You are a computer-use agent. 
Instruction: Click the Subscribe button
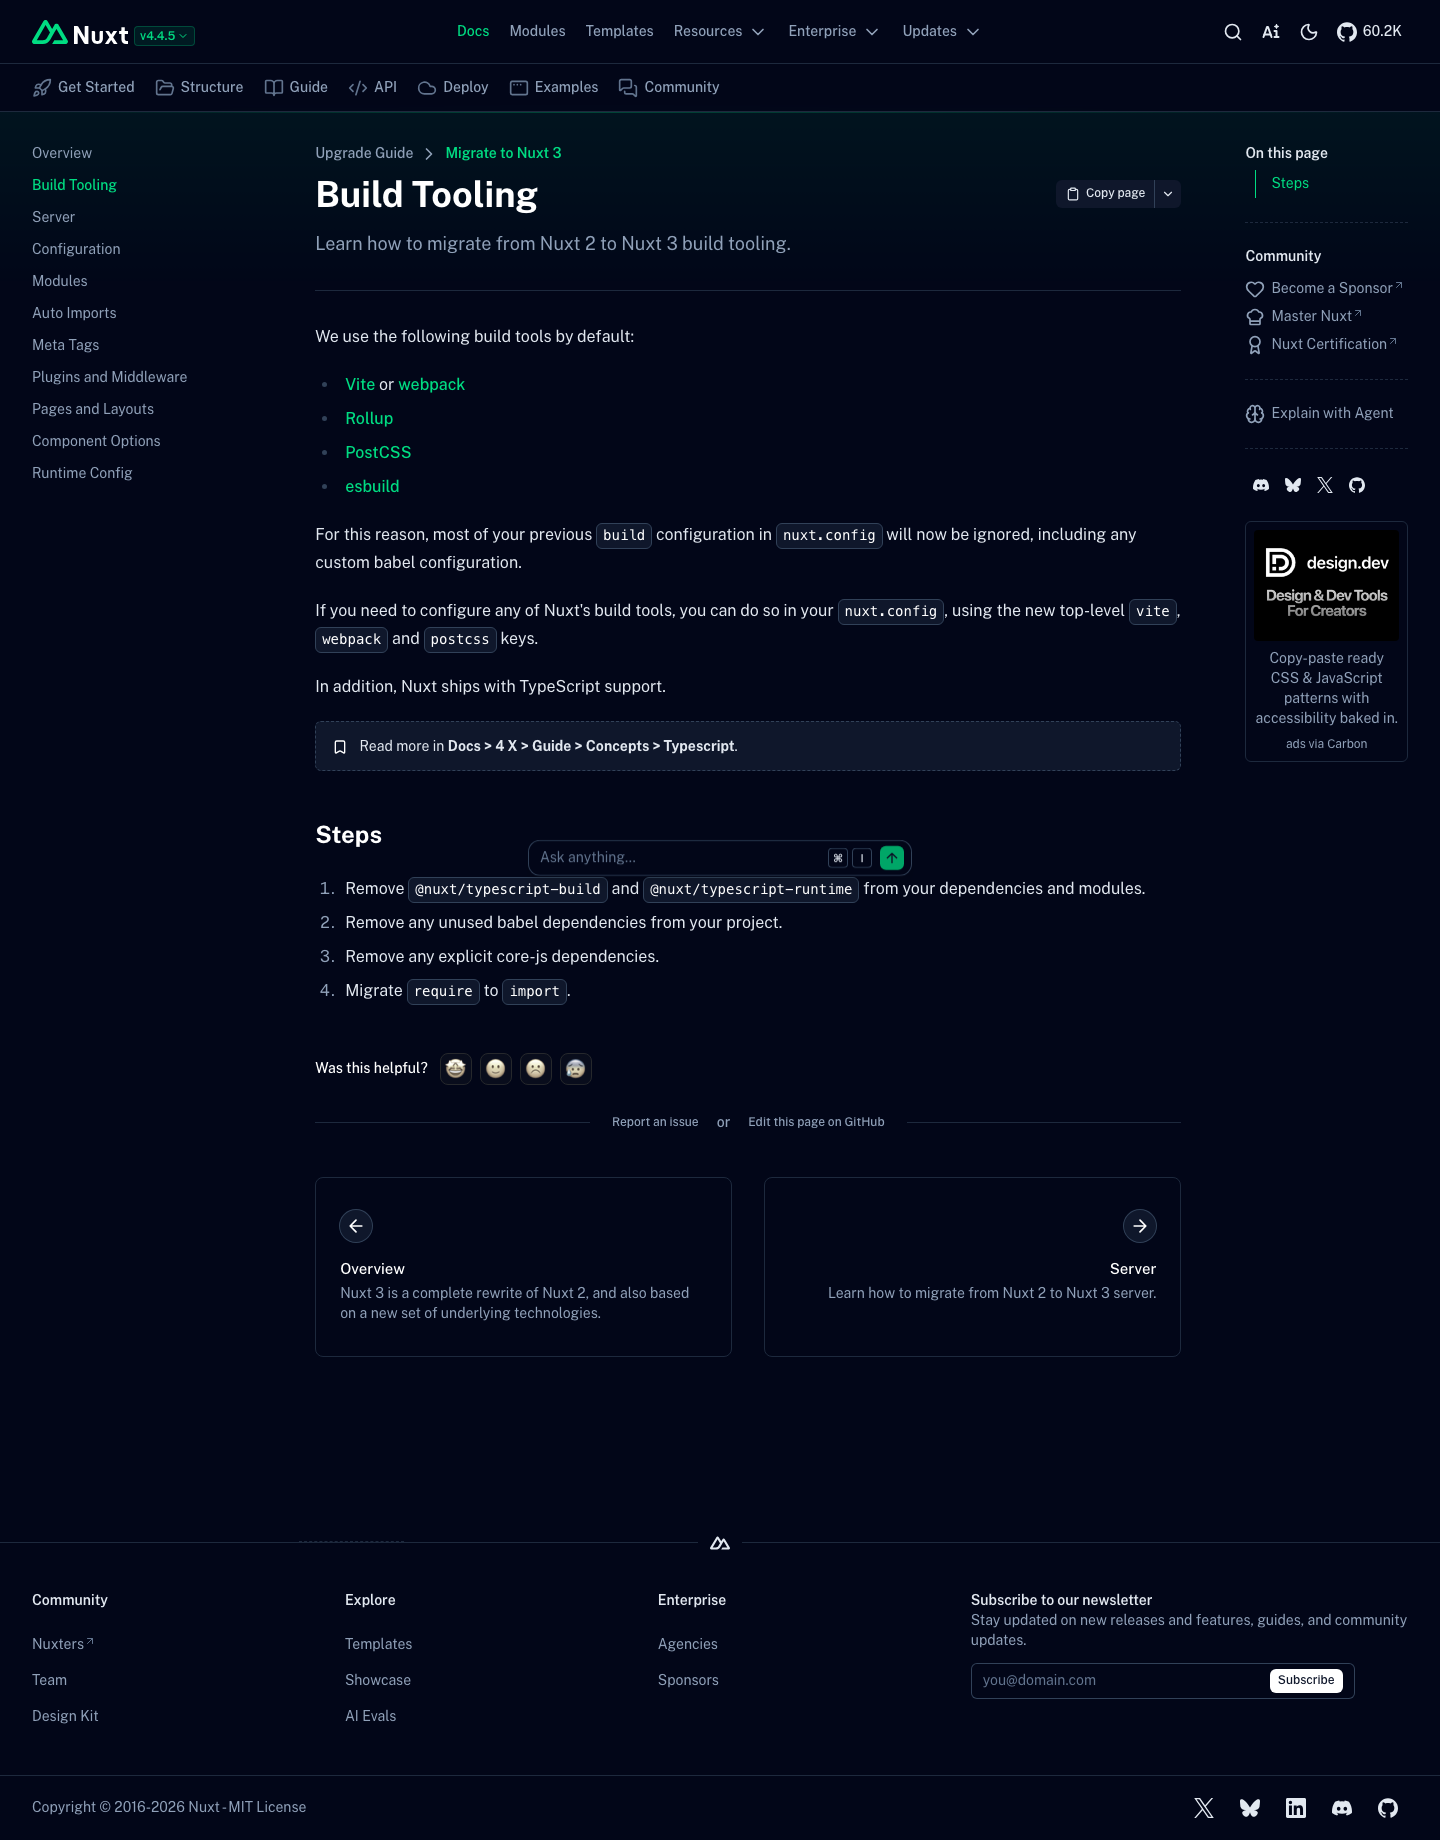(x=1306, y=1681)
